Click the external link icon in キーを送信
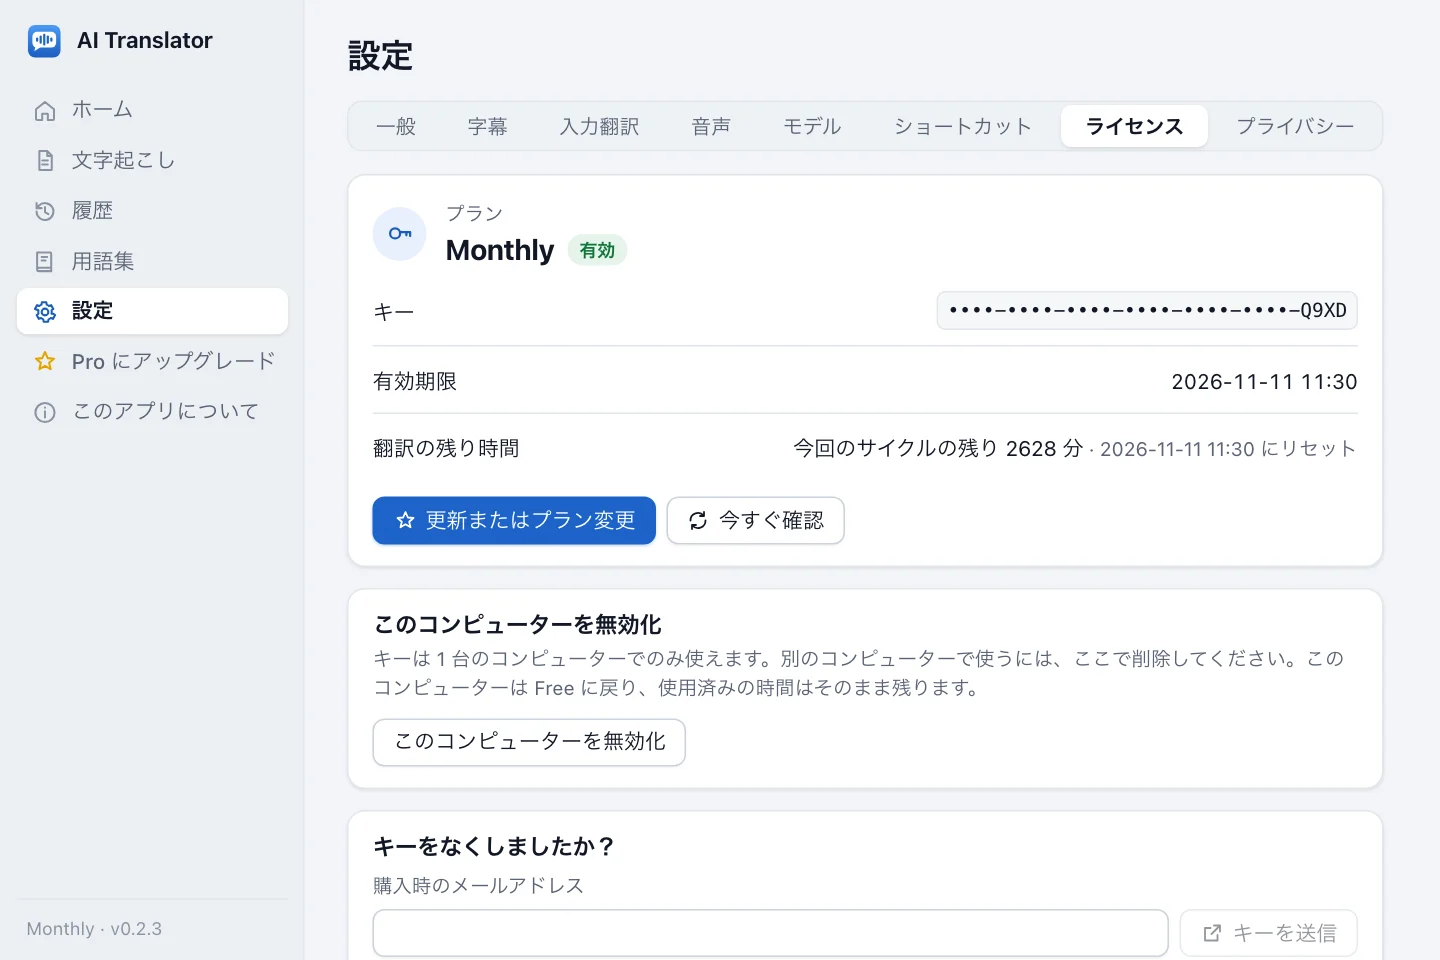 [1212, 933]
